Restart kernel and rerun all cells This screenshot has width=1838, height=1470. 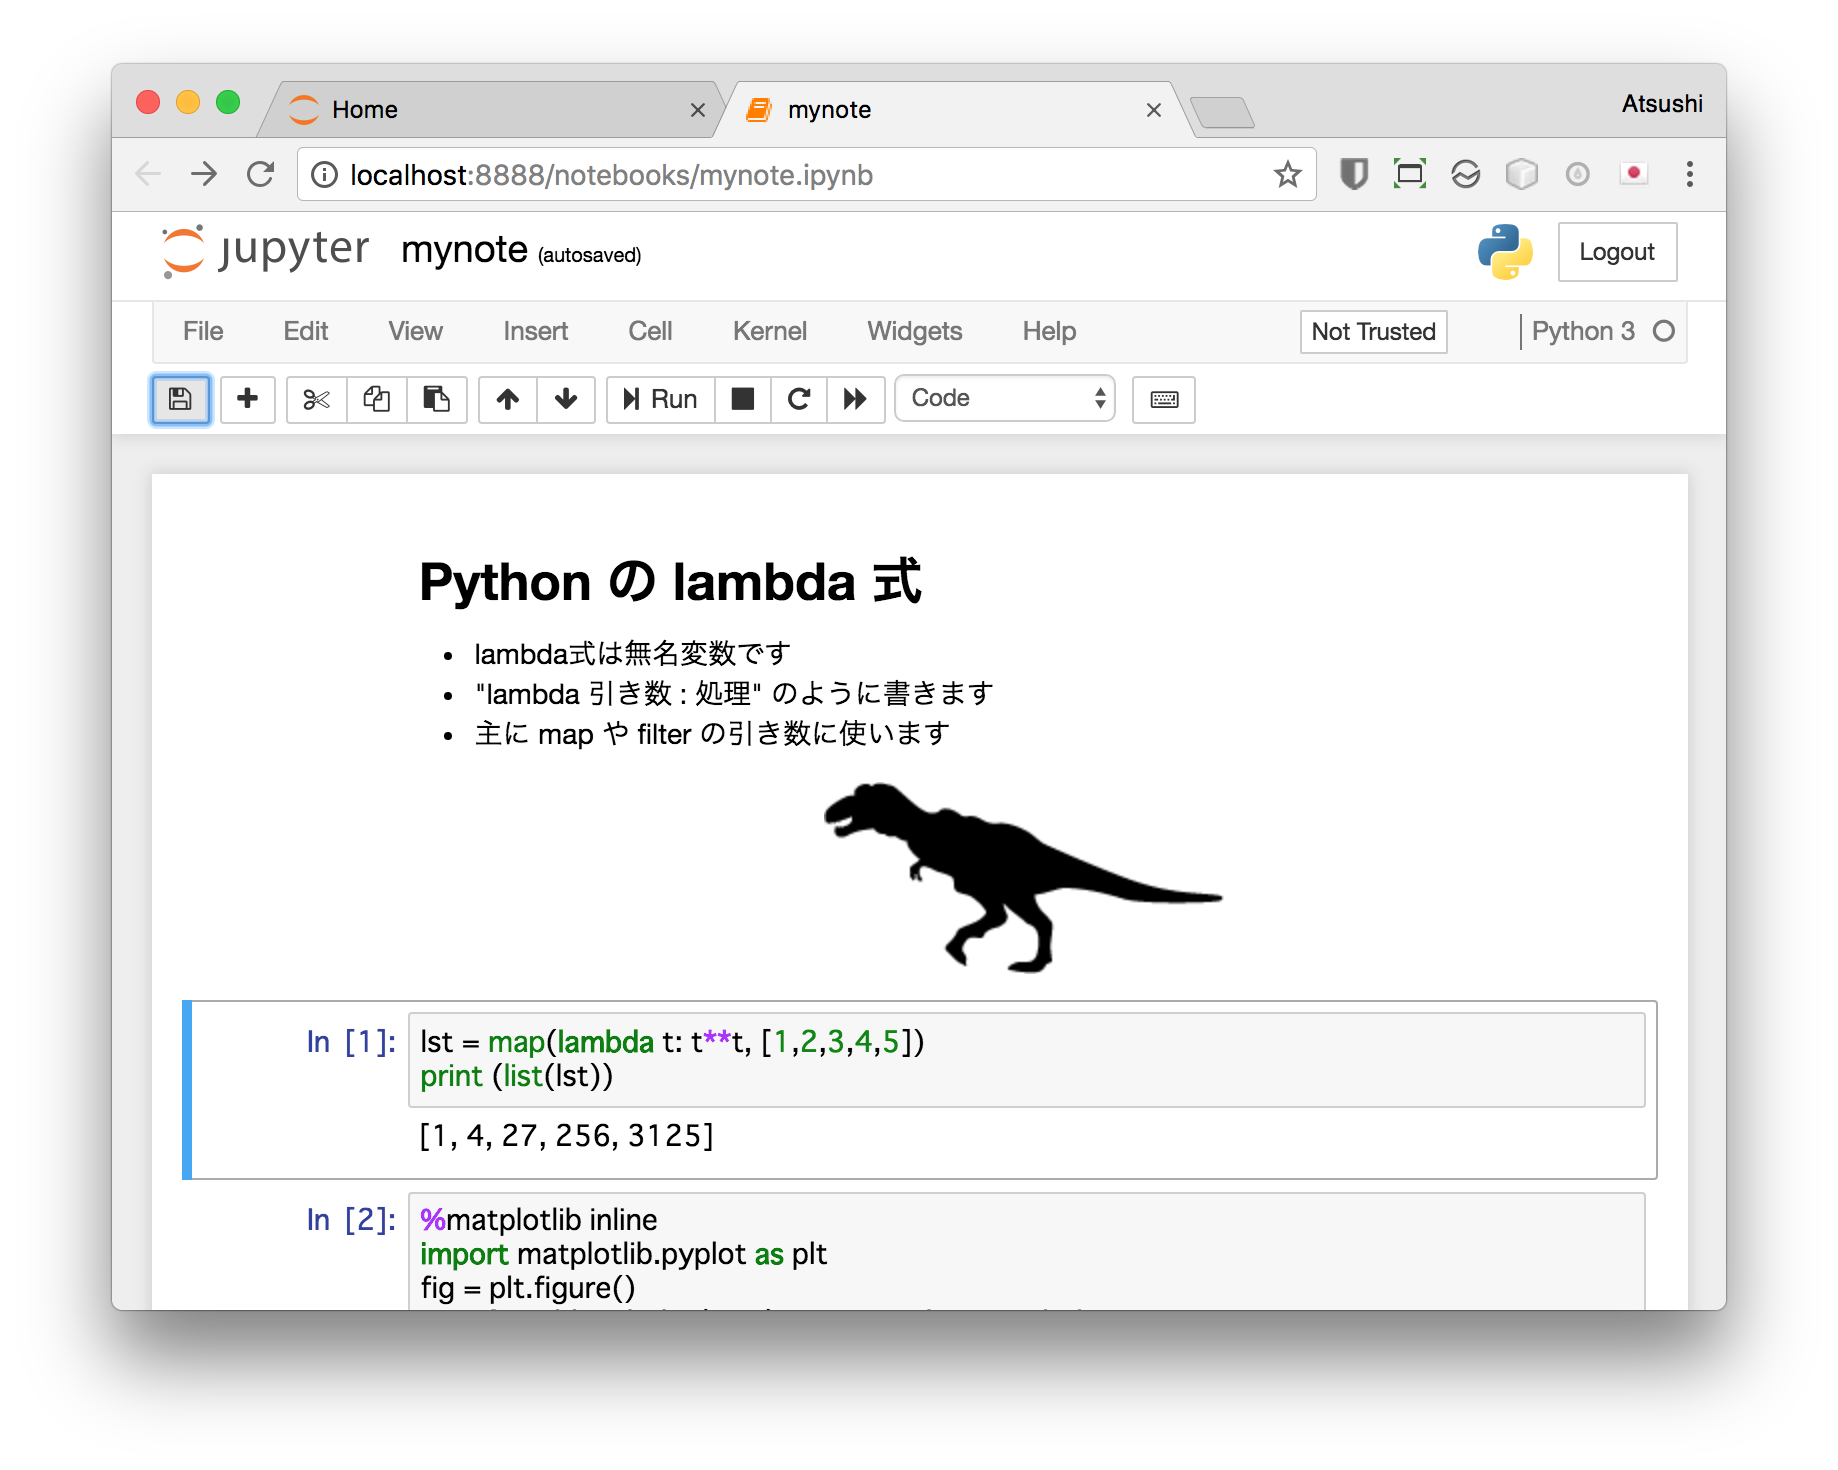coord(855,399)
